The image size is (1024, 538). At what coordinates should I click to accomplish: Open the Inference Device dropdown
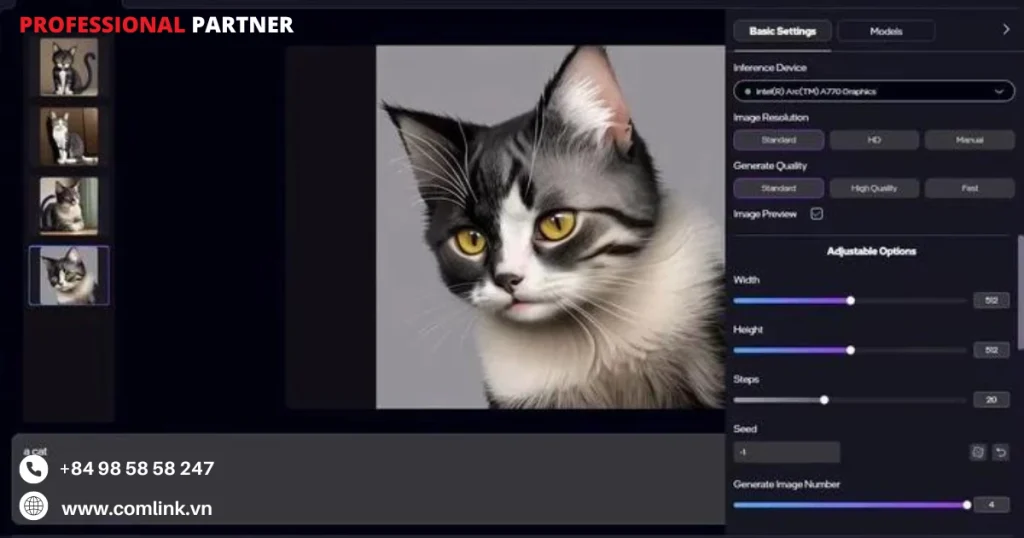(x=873, y=91)
